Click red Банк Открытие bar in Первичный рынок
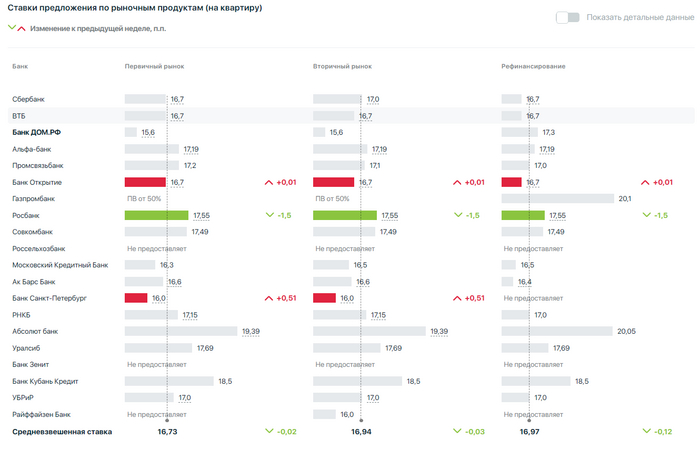Screen dimensions: 700x449 (x=145, y=182)
